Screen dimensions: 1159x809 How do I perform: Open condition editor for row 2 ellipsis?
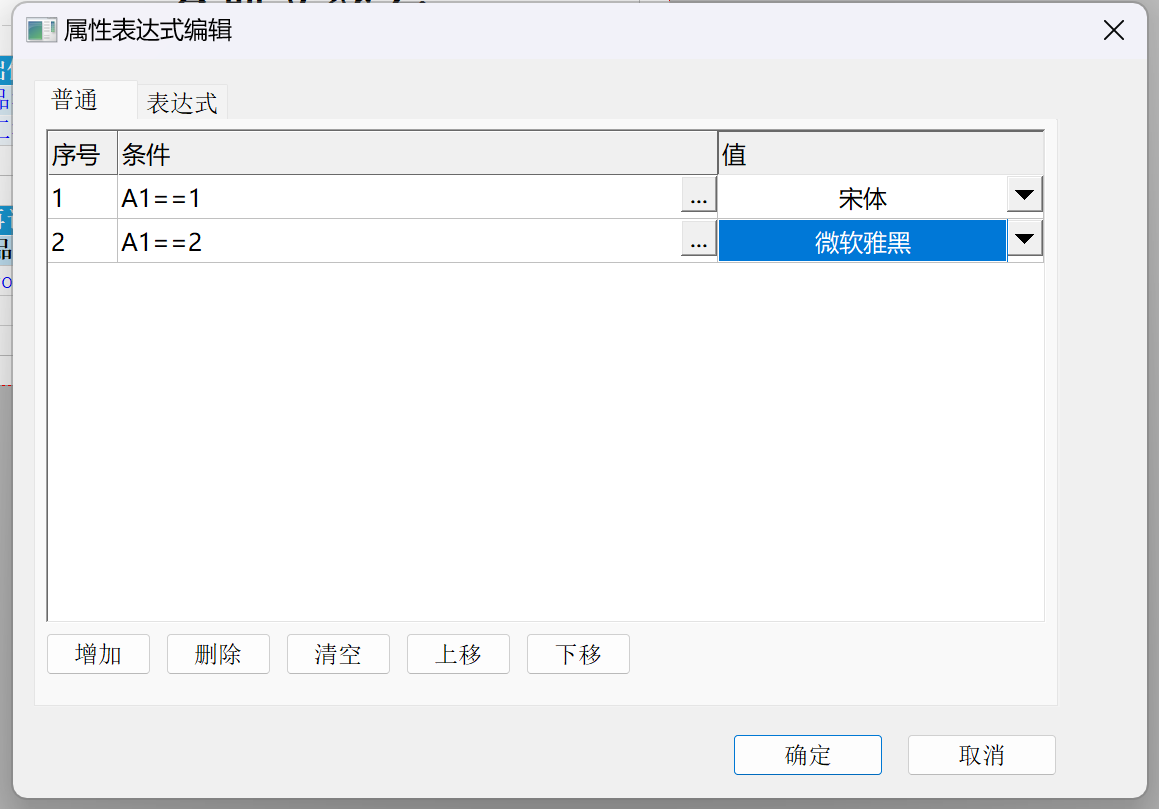(x=698, y=241)
